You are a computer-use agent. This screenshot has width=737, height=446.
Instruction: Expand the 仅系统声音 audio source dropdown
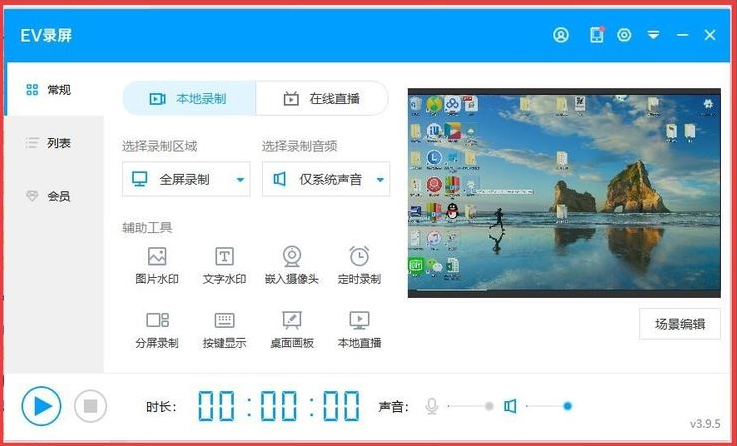pos(326,179)
